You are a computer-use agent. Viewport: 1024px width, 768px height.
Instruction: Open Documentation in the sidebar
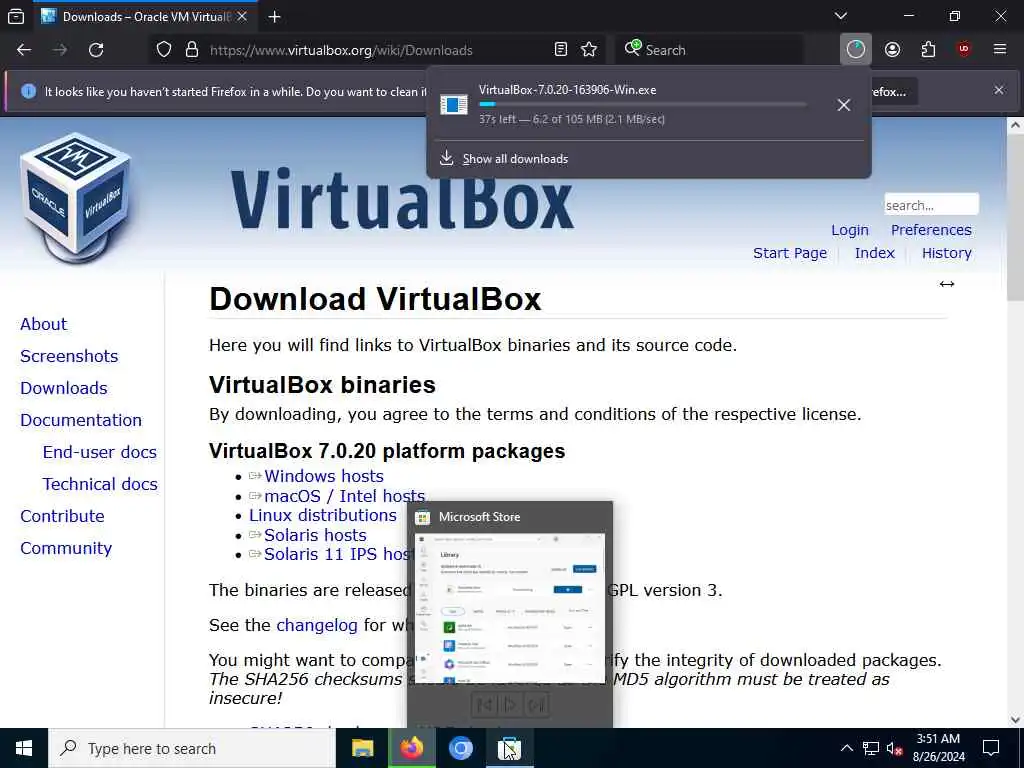coord(81,420)
